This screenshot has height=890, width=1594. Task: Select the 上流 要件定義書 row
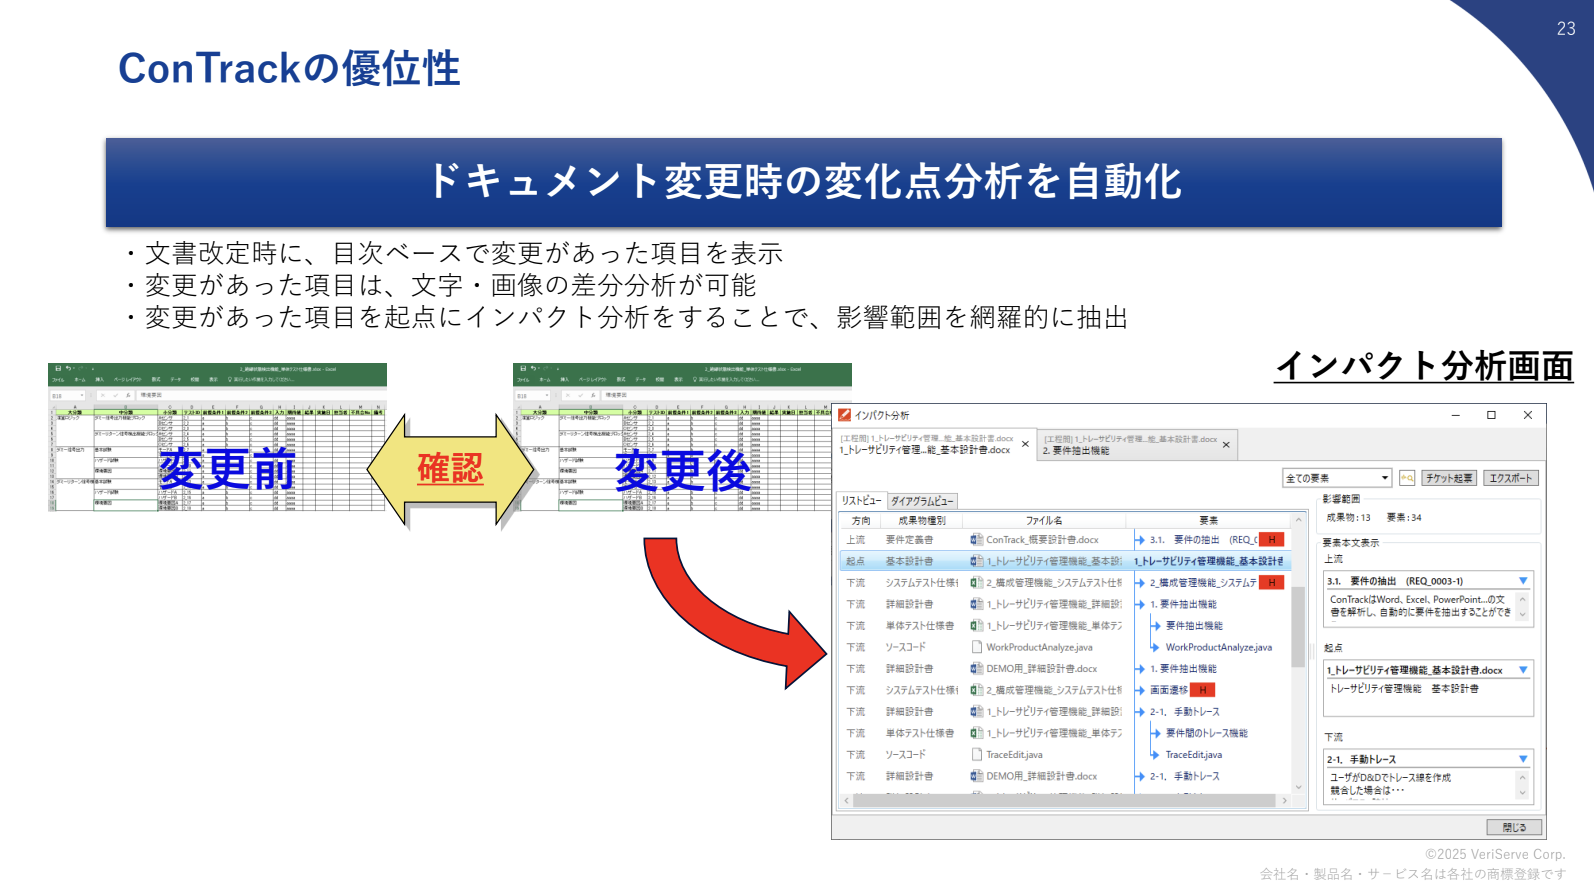tap(1065, 540)
